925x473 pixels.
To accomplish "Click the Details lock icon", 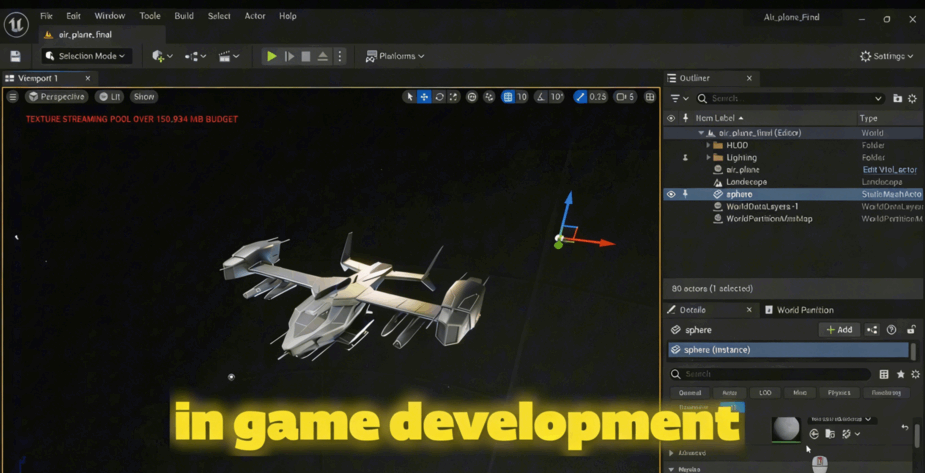I will [x=911, y=330].
